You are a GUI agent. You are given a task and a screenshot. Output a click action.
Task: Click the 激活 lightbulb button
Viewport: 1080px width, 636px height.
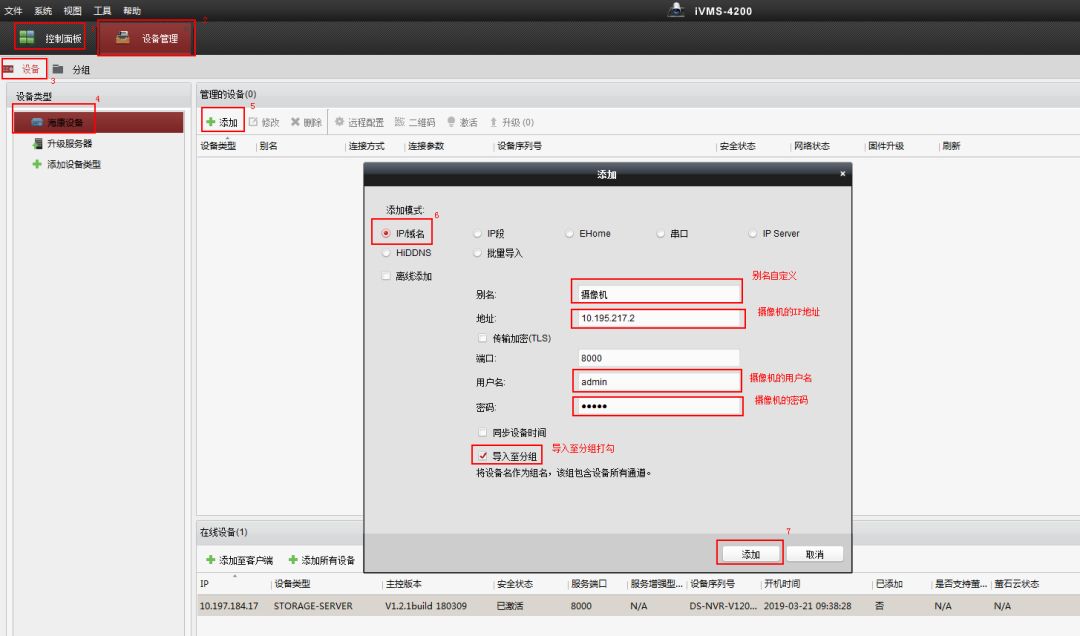[462, 122]
